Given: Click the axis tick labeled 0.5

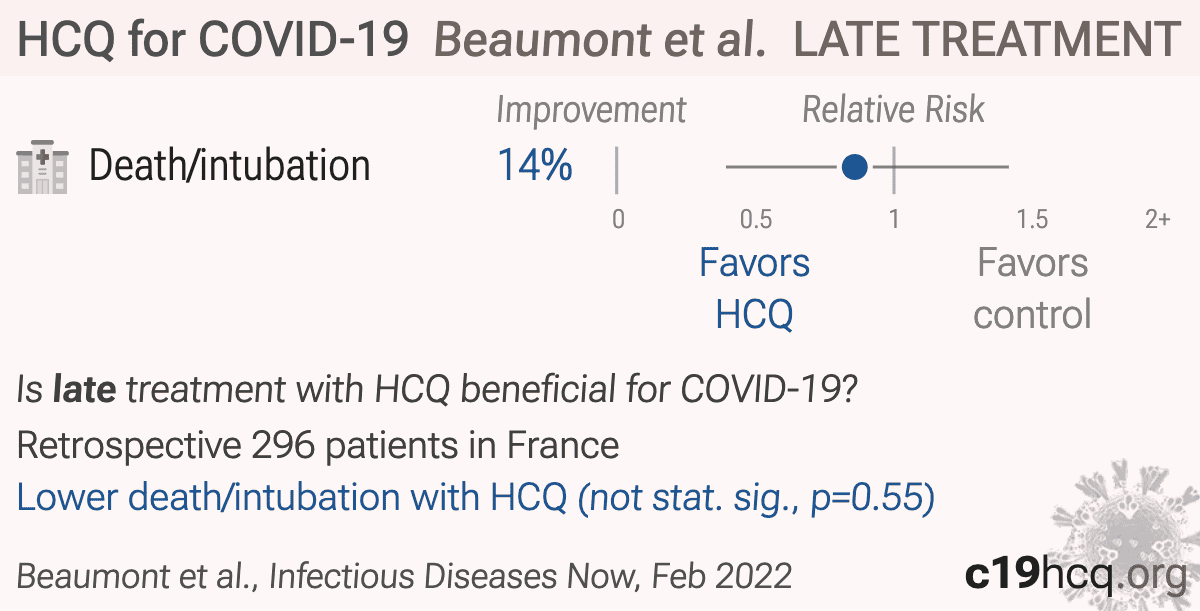Looking at the screenshot, I should click(x=755, y=219).
